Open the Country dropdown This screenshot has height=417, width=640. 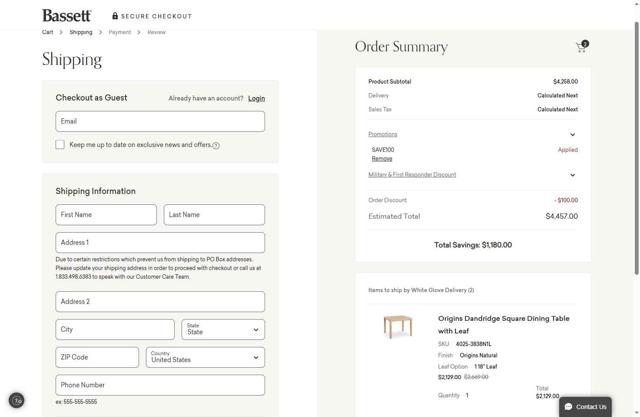coord(205,357)
